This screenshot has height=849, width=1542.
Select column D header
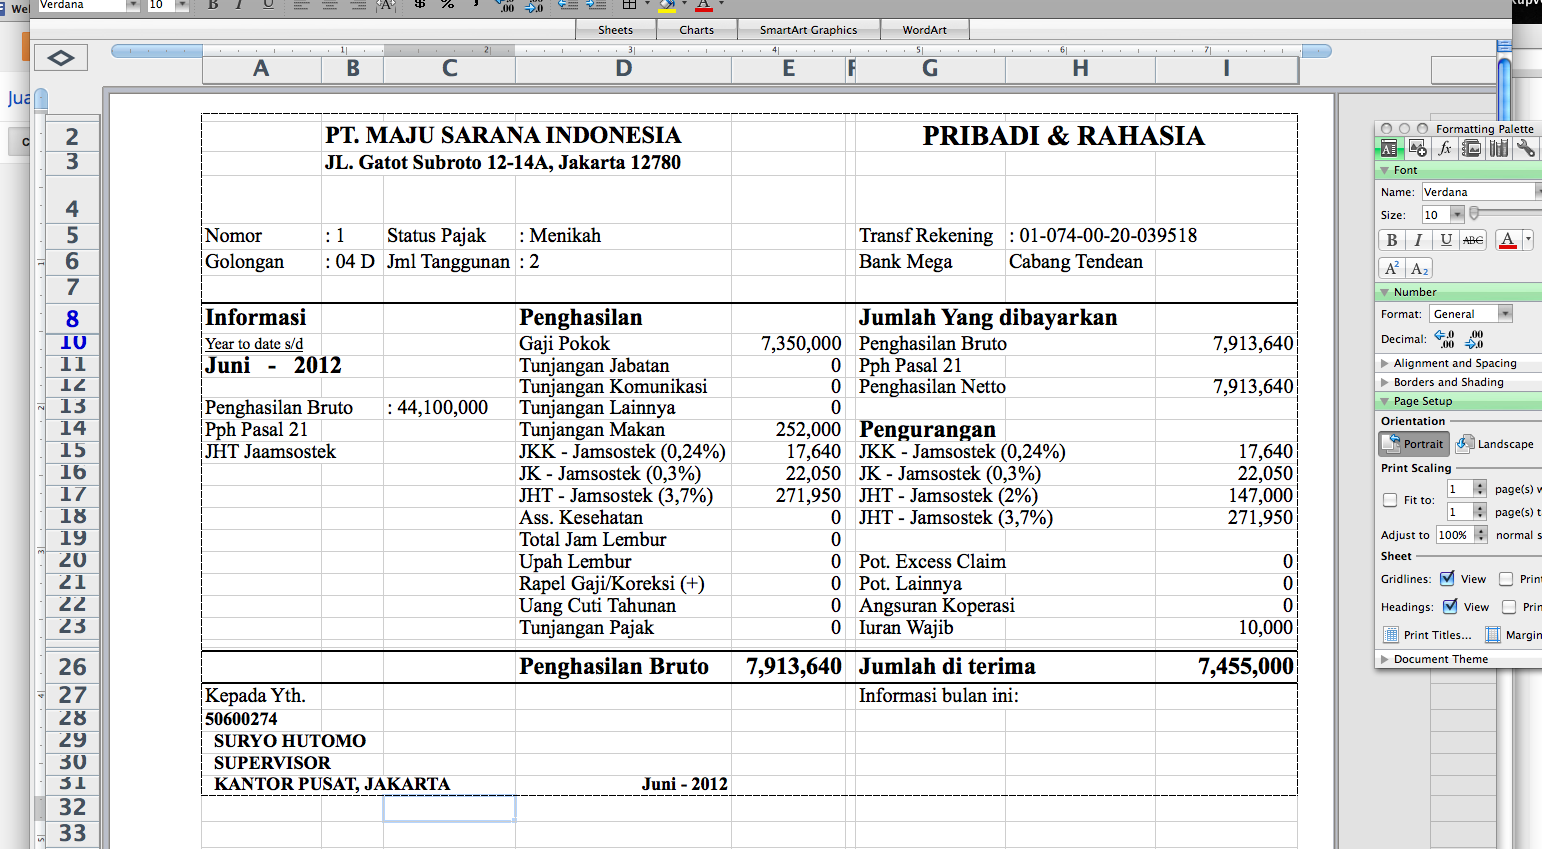(623, 68)
